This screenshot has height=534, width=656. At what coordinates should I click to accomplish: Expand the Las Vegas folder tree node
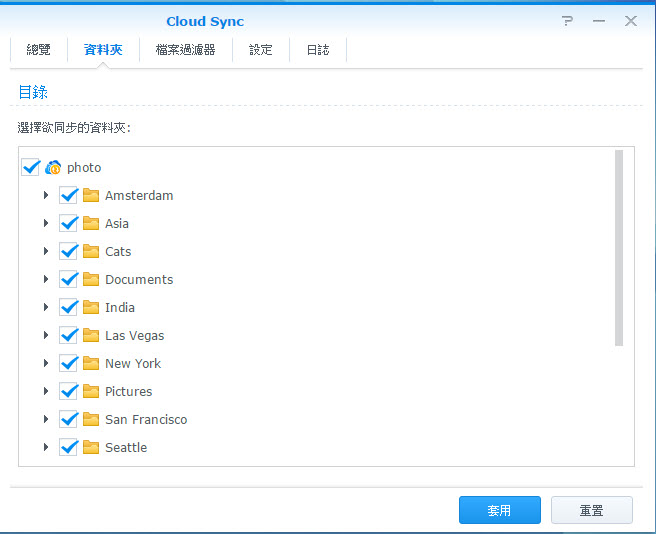click(x=46, y=336)
